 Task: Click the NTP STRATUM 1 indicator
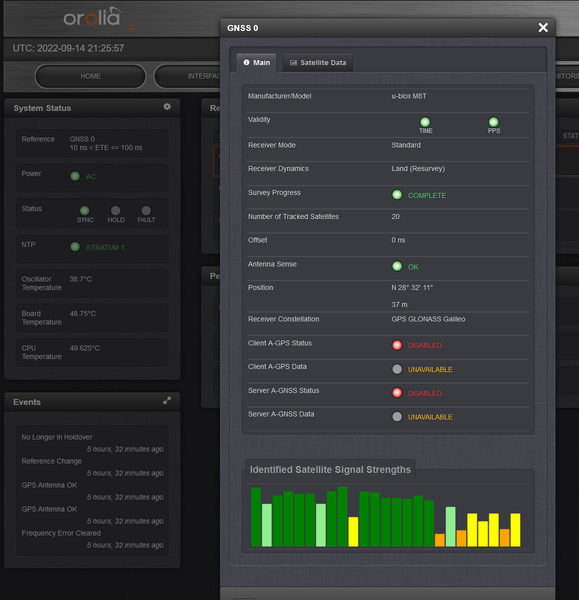point(75,247)
